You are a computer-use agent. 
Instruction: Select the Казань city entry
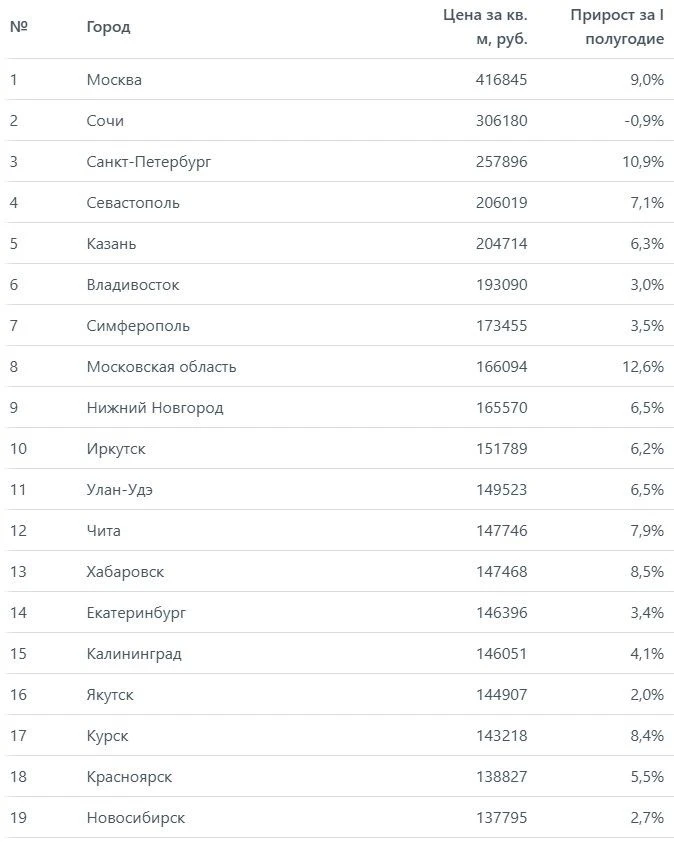pos(111,244)
